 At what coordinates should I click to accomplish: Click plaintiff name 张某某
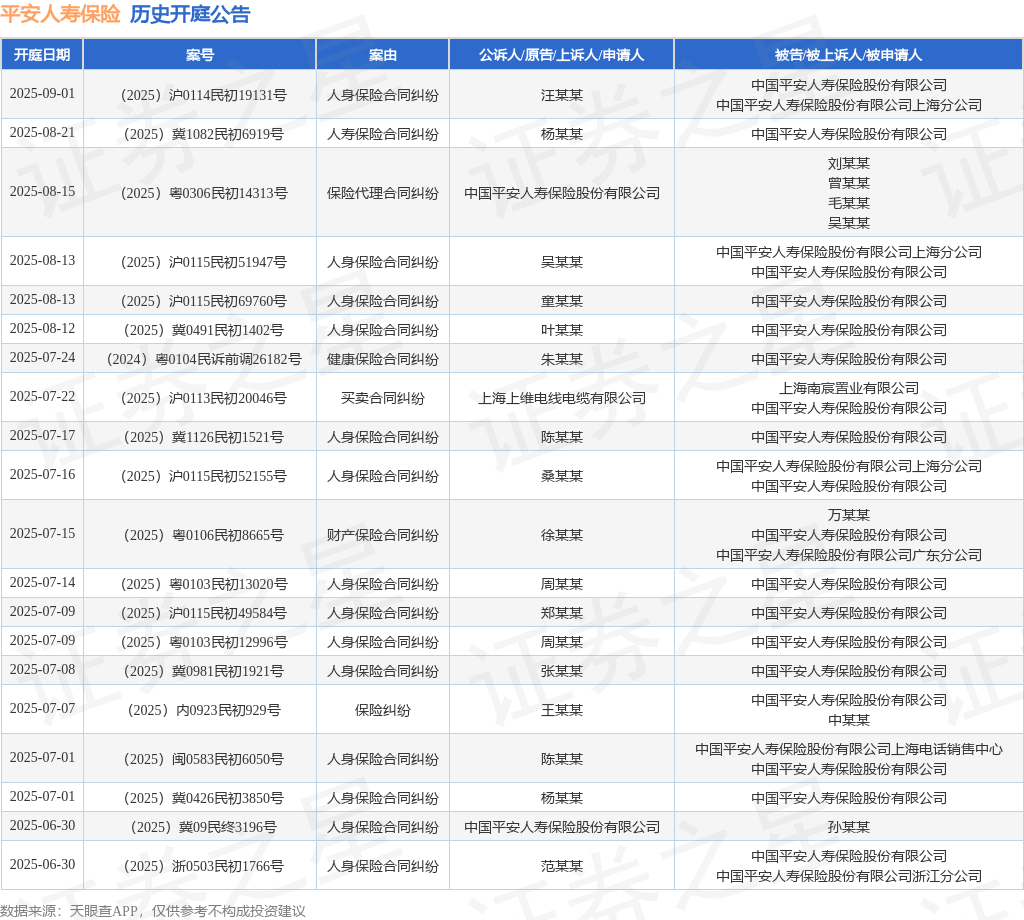coord(562,671)
